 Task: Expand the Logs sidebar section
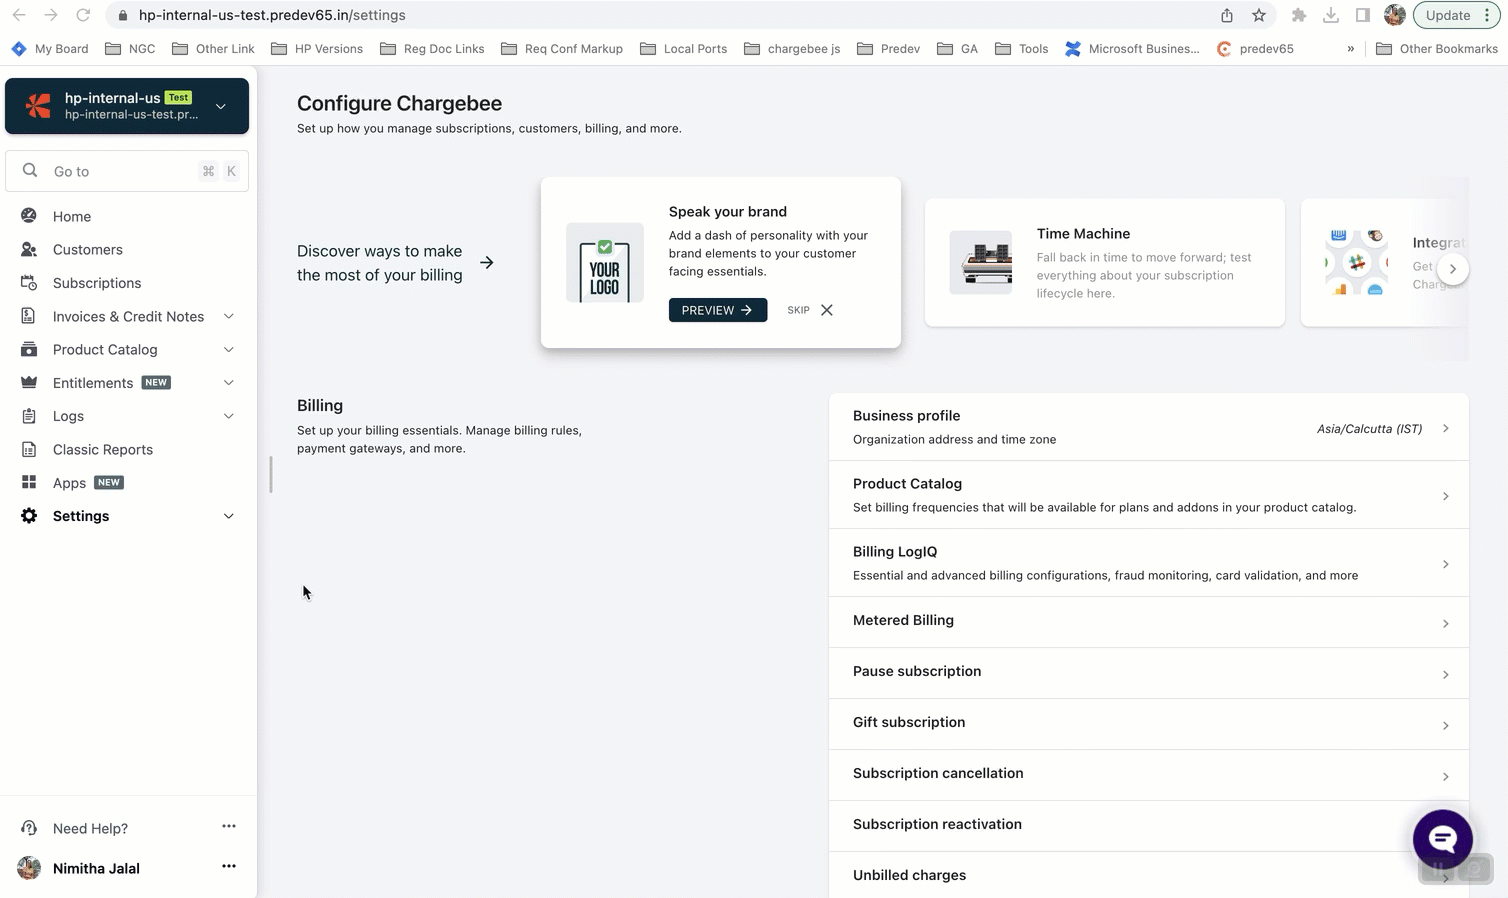pos(228,416)
